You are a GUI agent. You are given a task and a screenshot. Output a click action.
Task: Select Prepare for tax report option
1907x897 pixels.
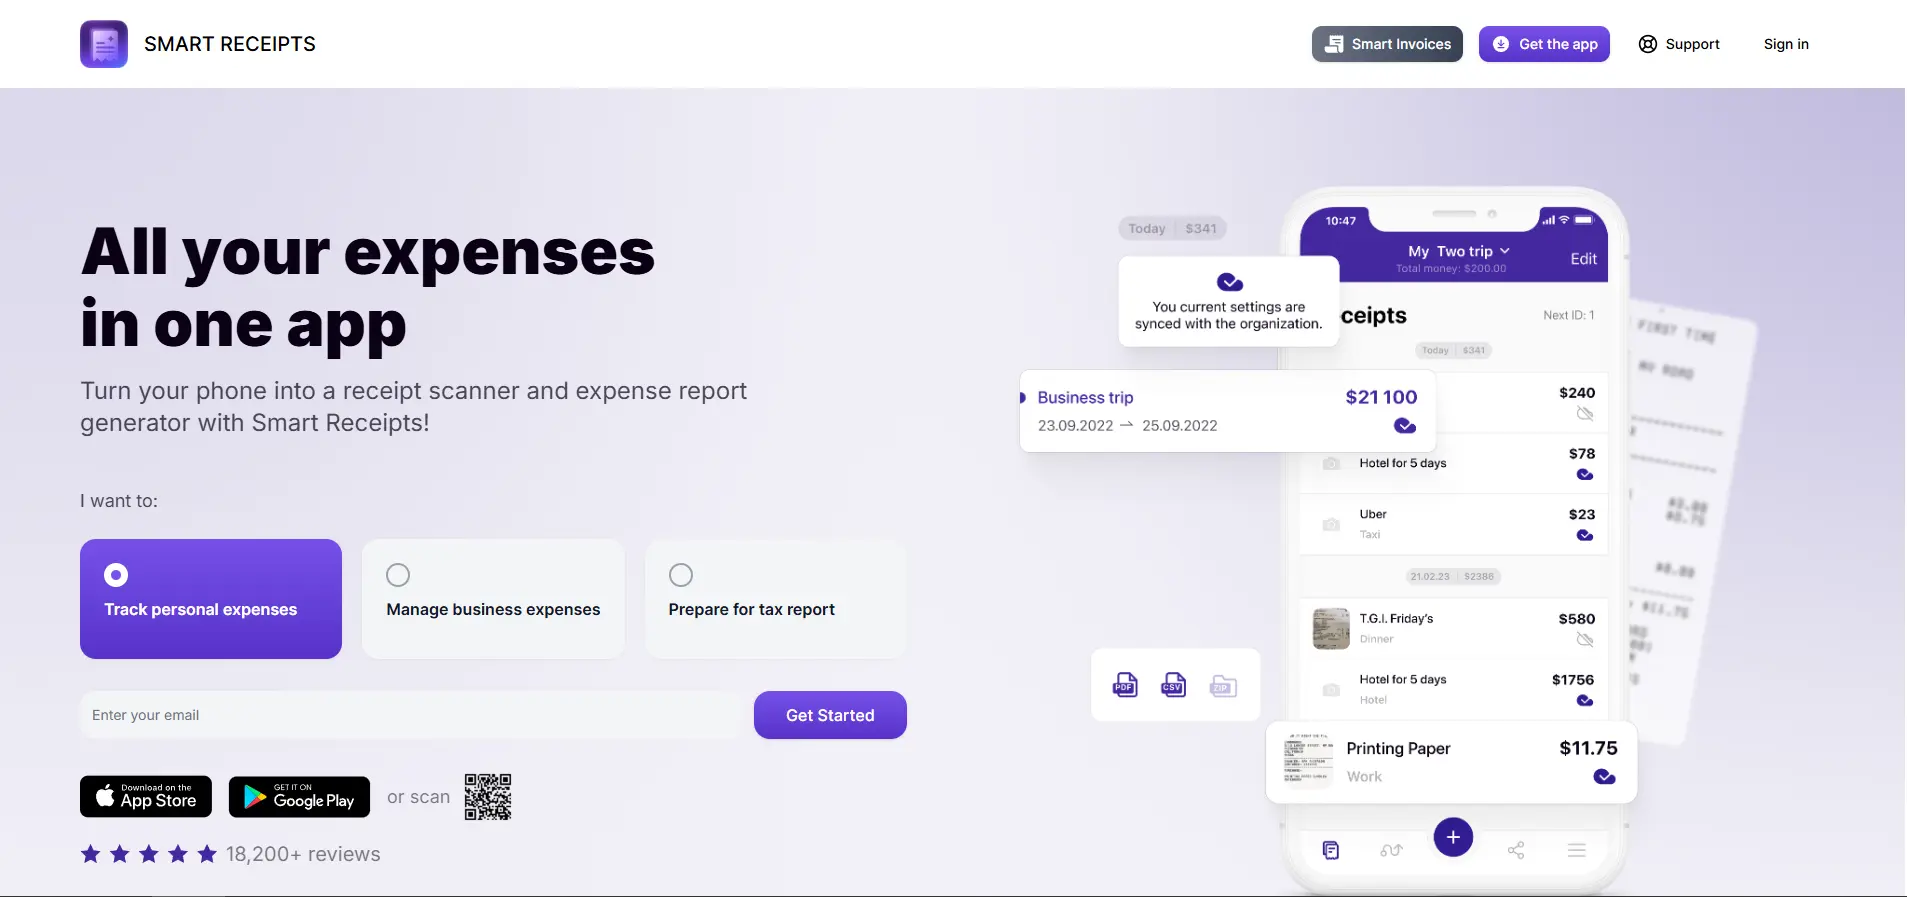pyautogui.click(x=775, y=599)
